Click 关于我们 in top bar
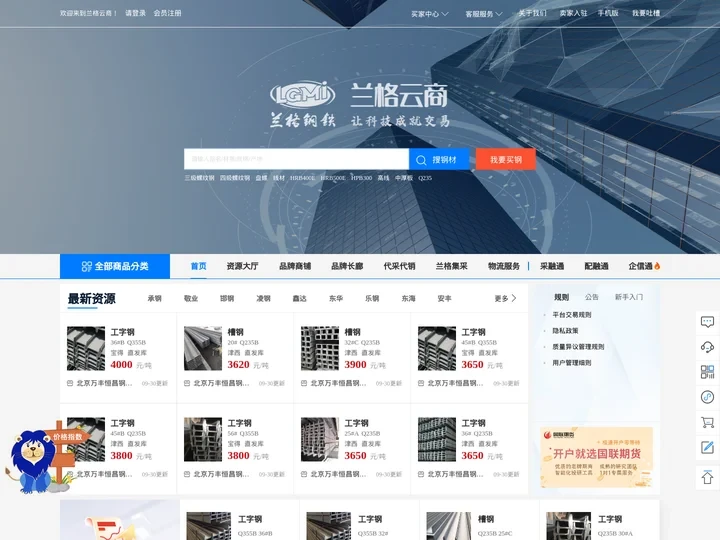The image size is (720, 540). tap(533, 13)
